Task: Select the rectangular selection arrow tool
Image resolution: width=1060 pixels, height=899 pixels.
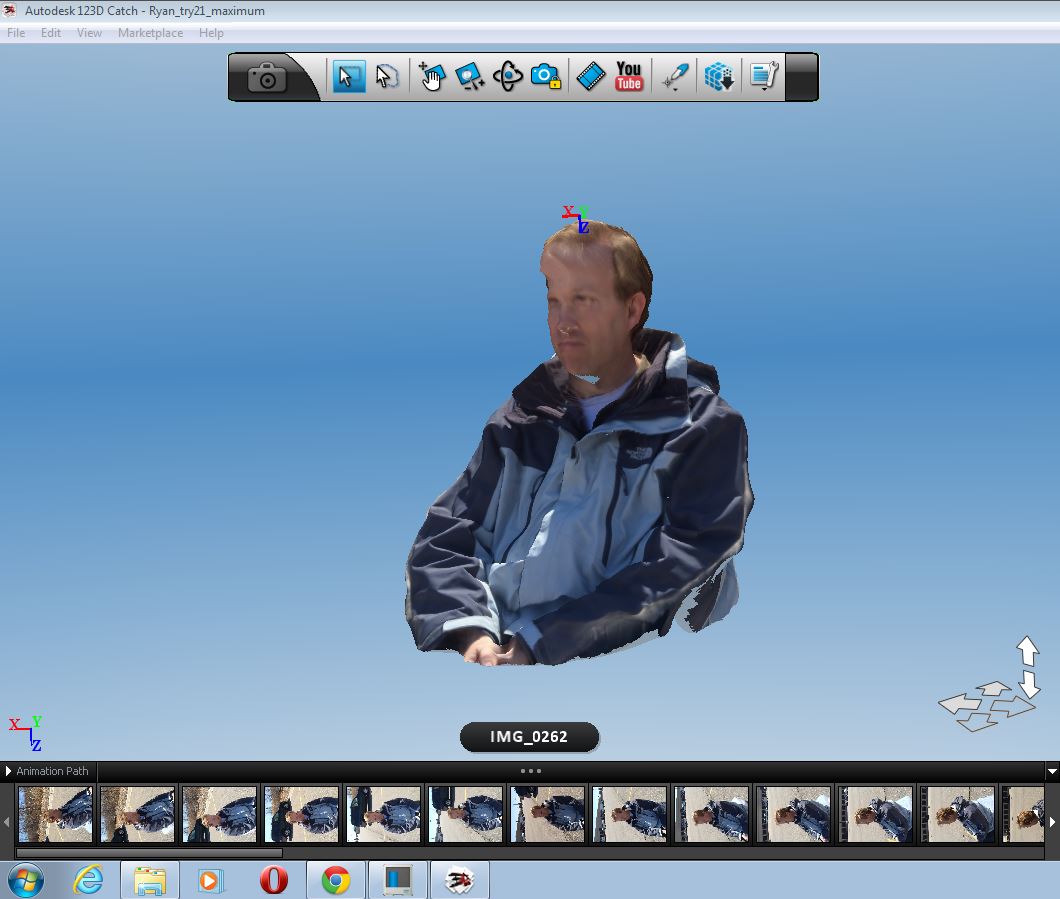Action: coord(349,76)
